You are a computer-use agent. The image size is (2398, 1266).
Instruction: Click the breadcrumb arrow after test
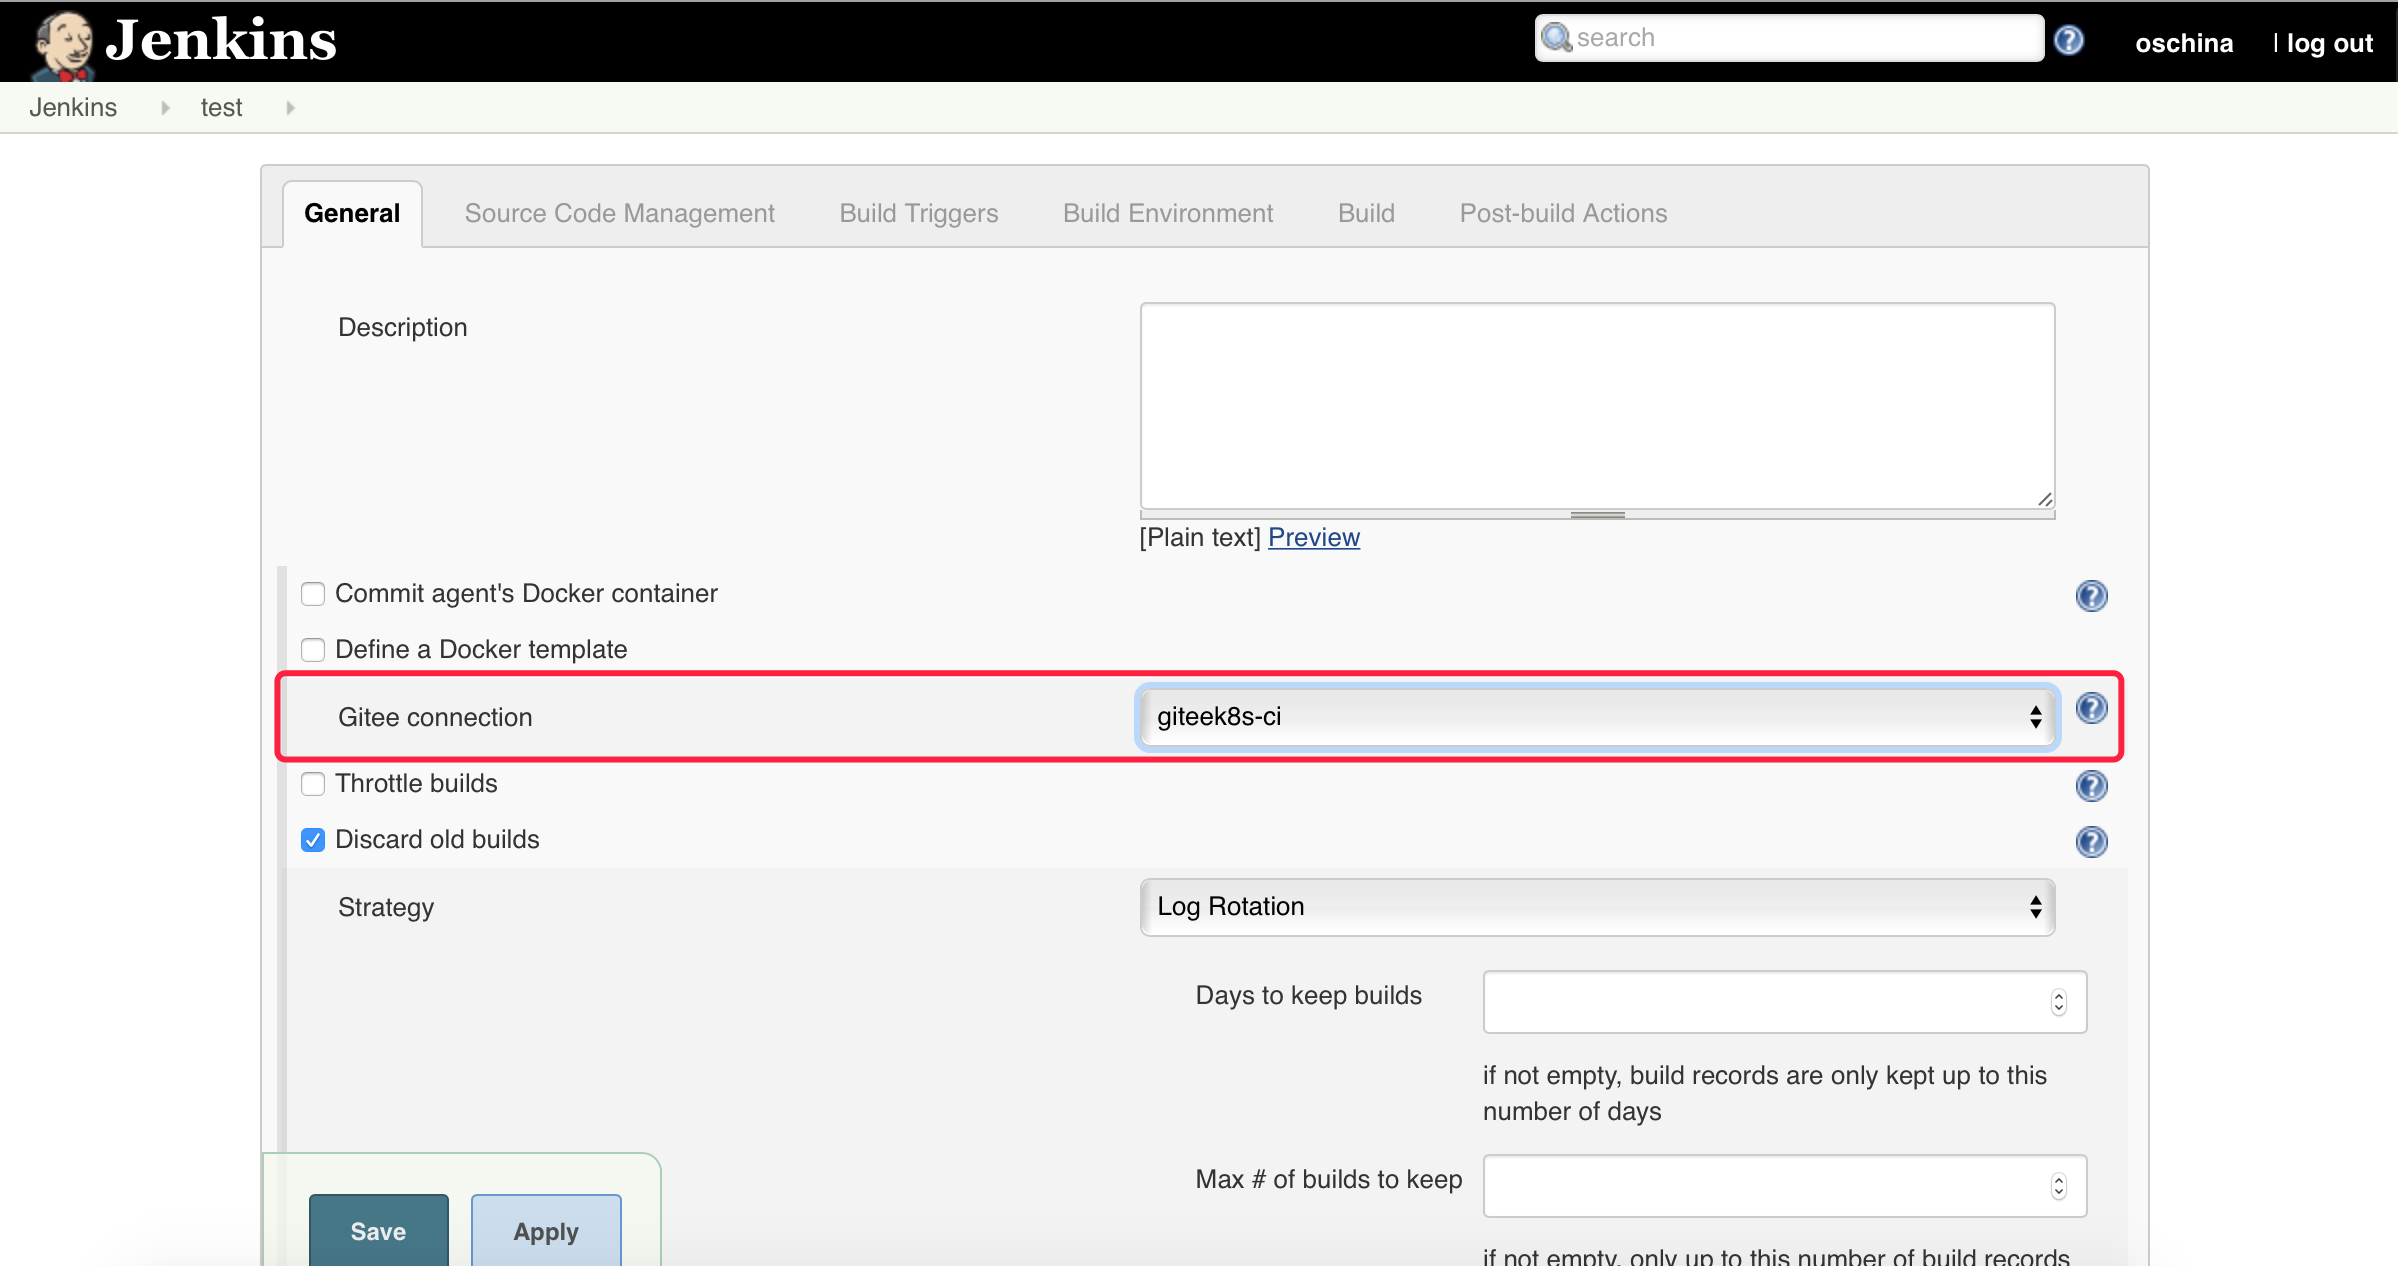[290, 106]
